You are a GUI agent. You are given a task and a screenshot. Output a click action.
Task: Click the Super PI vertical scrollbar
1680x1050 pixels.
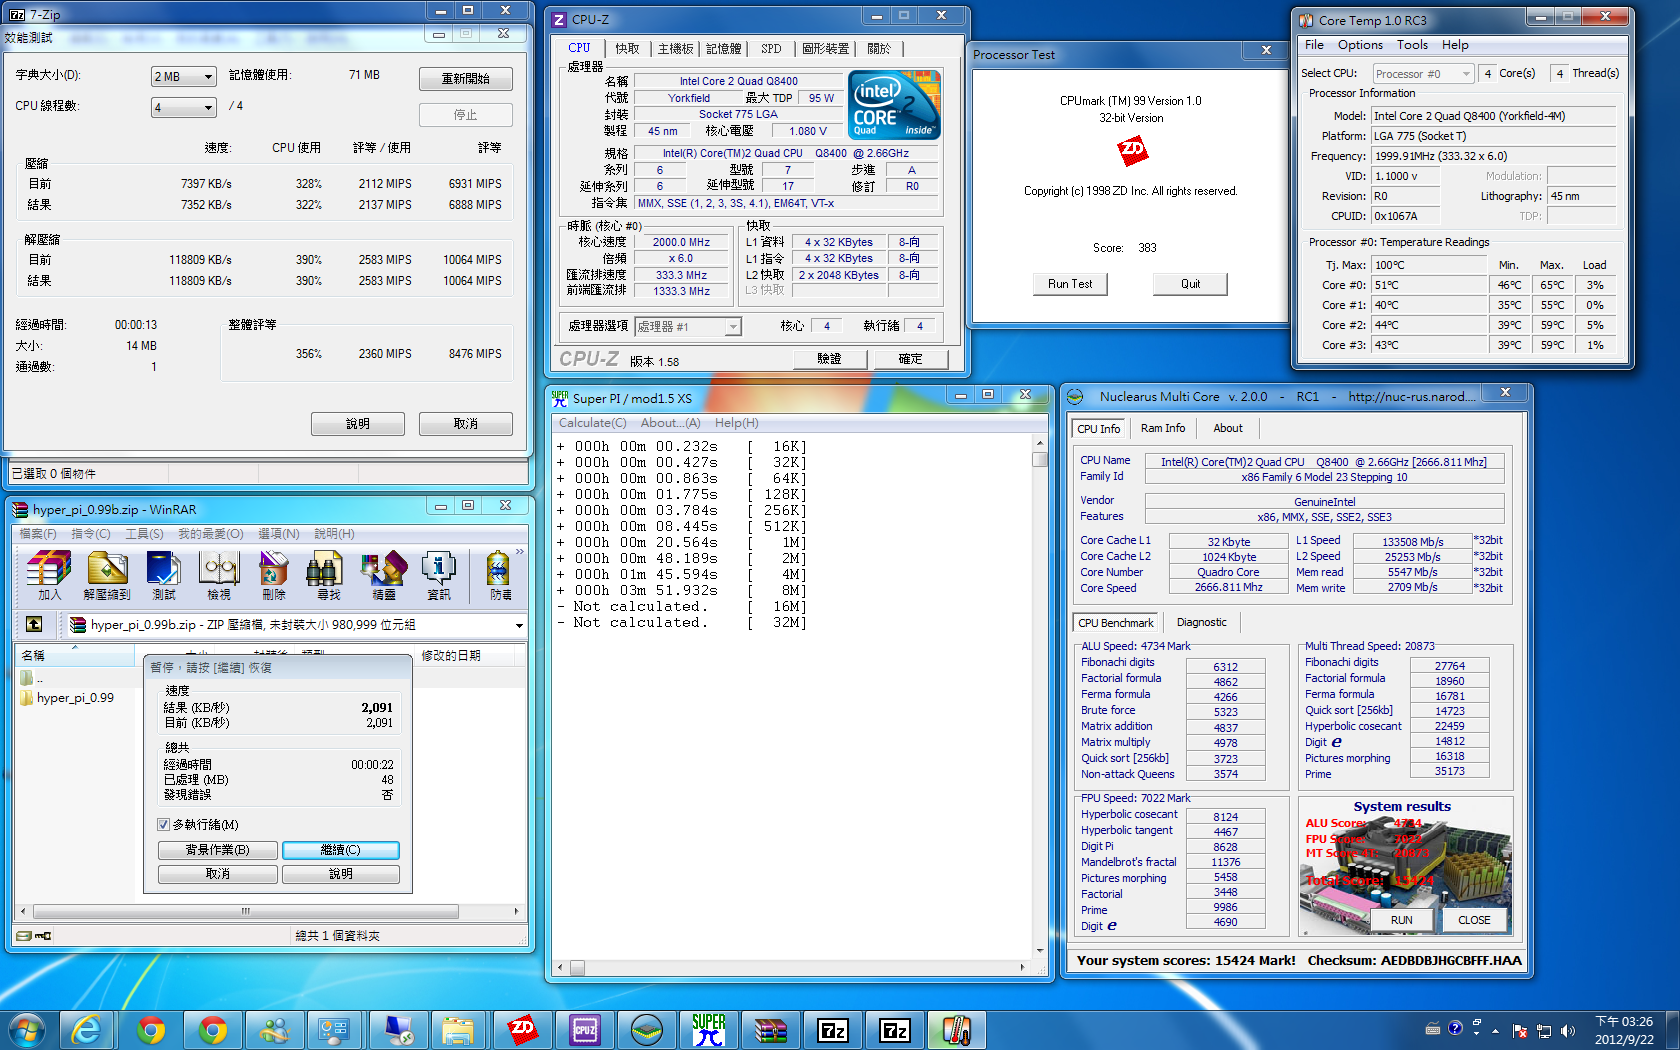click(x=1040, y=695)
